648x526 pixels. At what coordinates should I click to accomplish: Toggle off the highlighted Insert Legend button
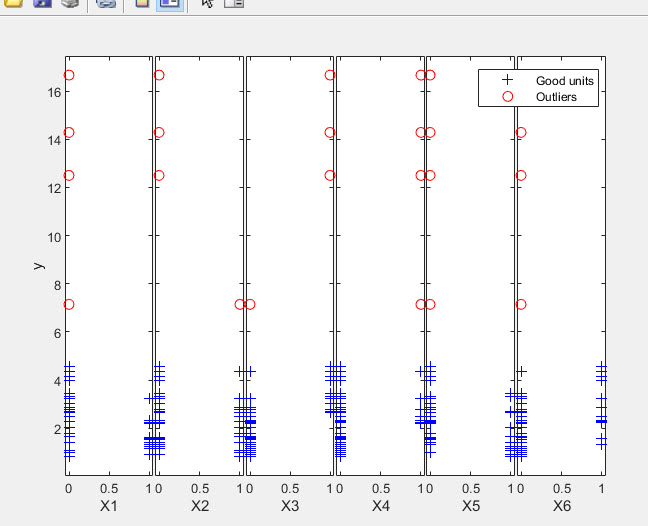[x=169, y=4]
